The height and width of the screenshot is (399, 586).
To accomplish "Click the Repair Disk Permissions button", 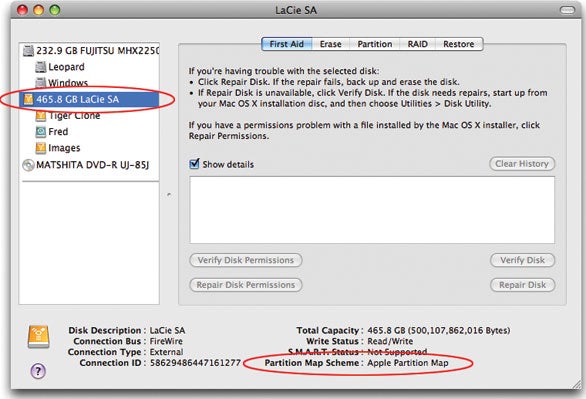I will (x=246, y=285).
